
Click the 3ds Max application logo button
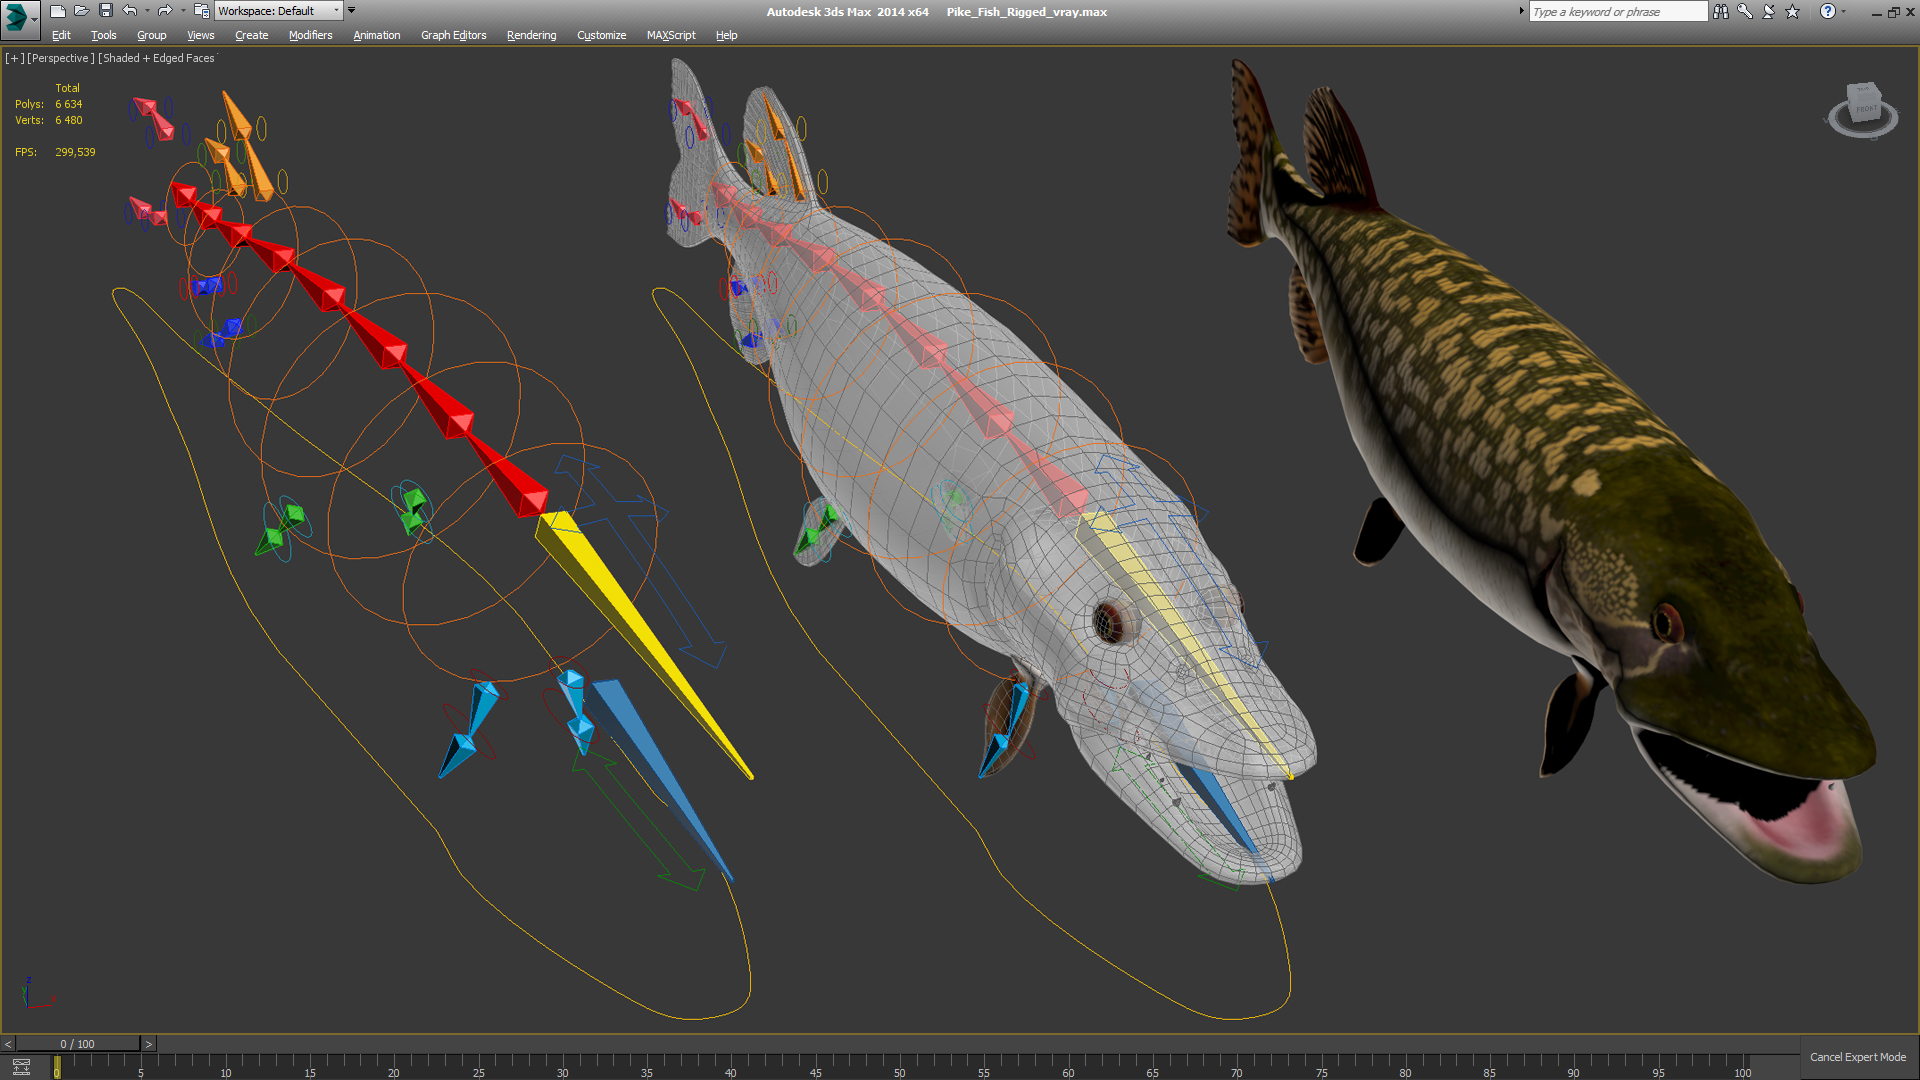tap(17, 16)
